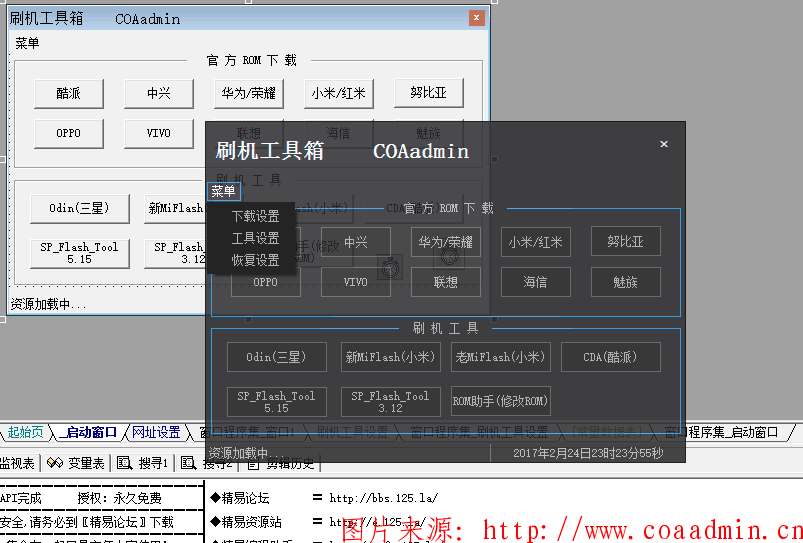Image resolution: width=803 pixels, height=543 pixels.
Task: Close the dark 刷机工具箱 window
Action: (664, 144)
